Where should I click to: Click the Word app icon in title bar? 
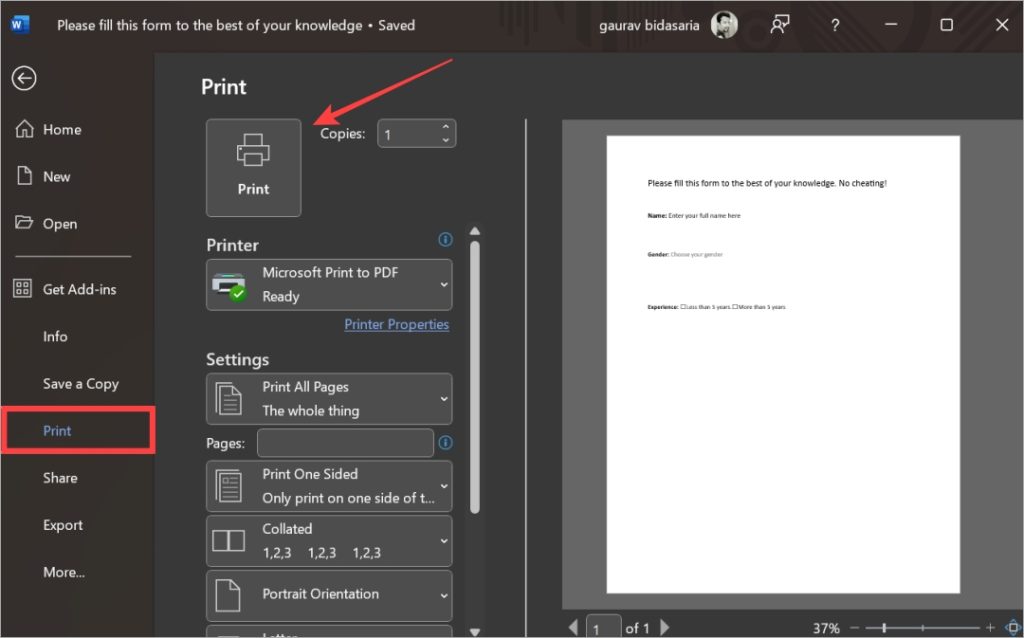pos(20,25)
